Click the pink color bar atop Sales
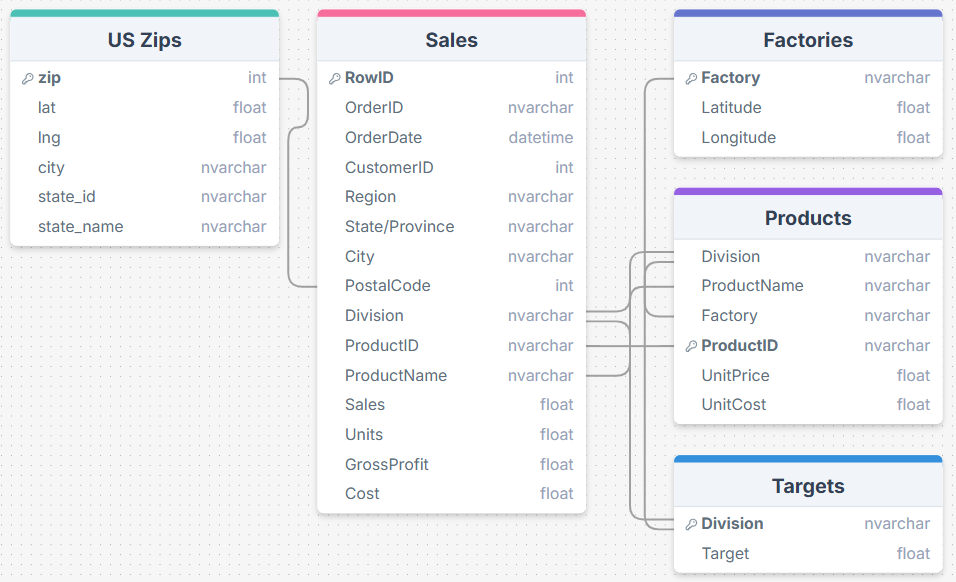Viewport: 956px width, 582px height. coord(451,13)
